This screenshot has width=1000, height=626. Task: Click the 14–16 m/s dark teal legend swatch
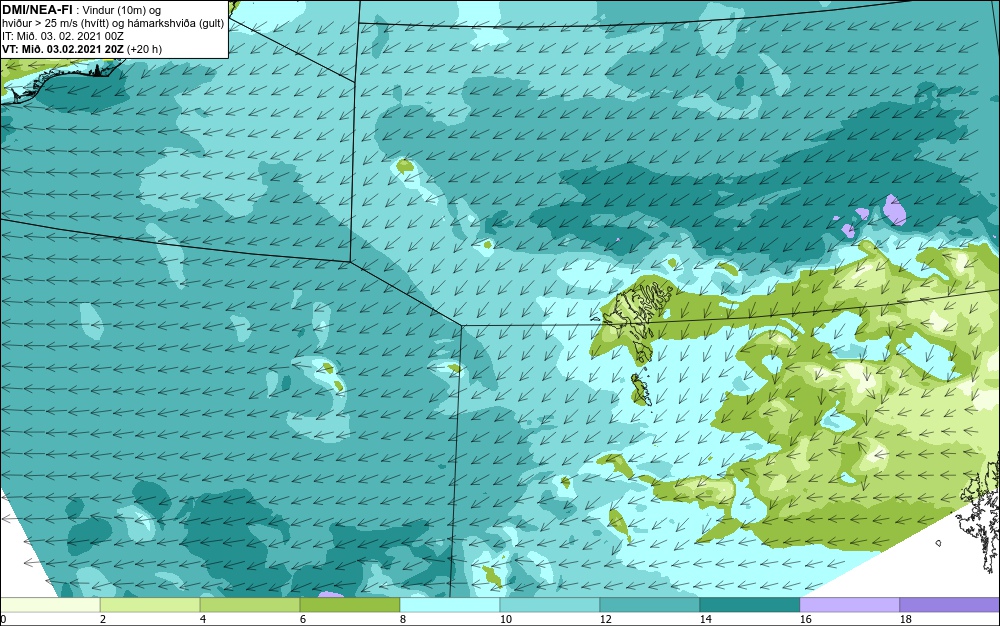pos(749,604)
